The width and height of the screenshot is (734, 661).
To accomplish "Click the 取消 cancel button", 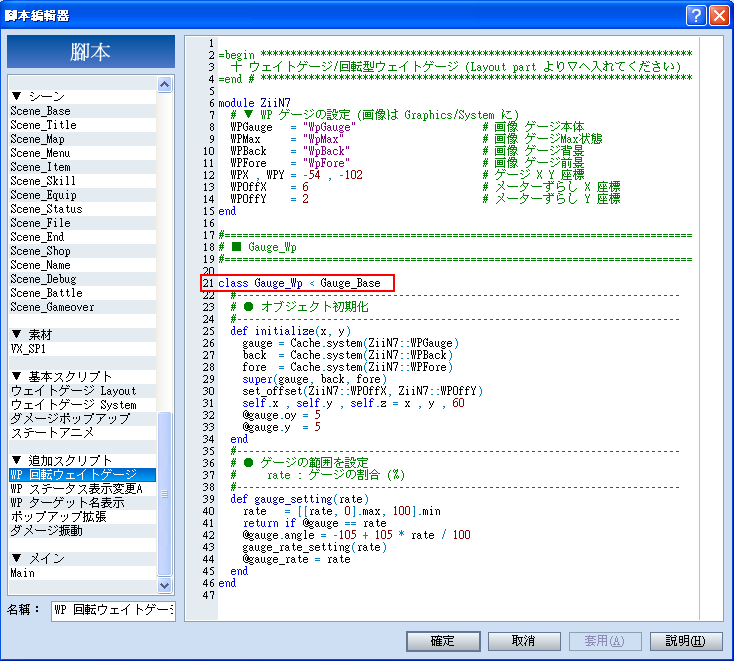I will [x=524, y=641].
